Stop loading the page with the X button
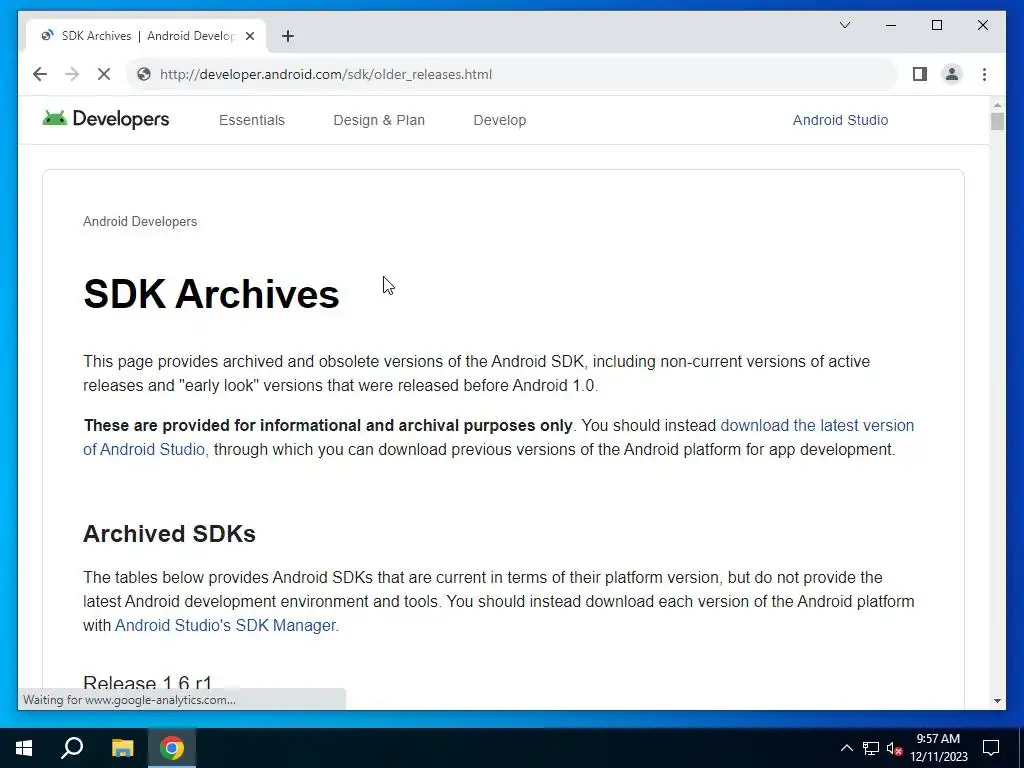This screenshot has width=1024, height=768. 104,74
